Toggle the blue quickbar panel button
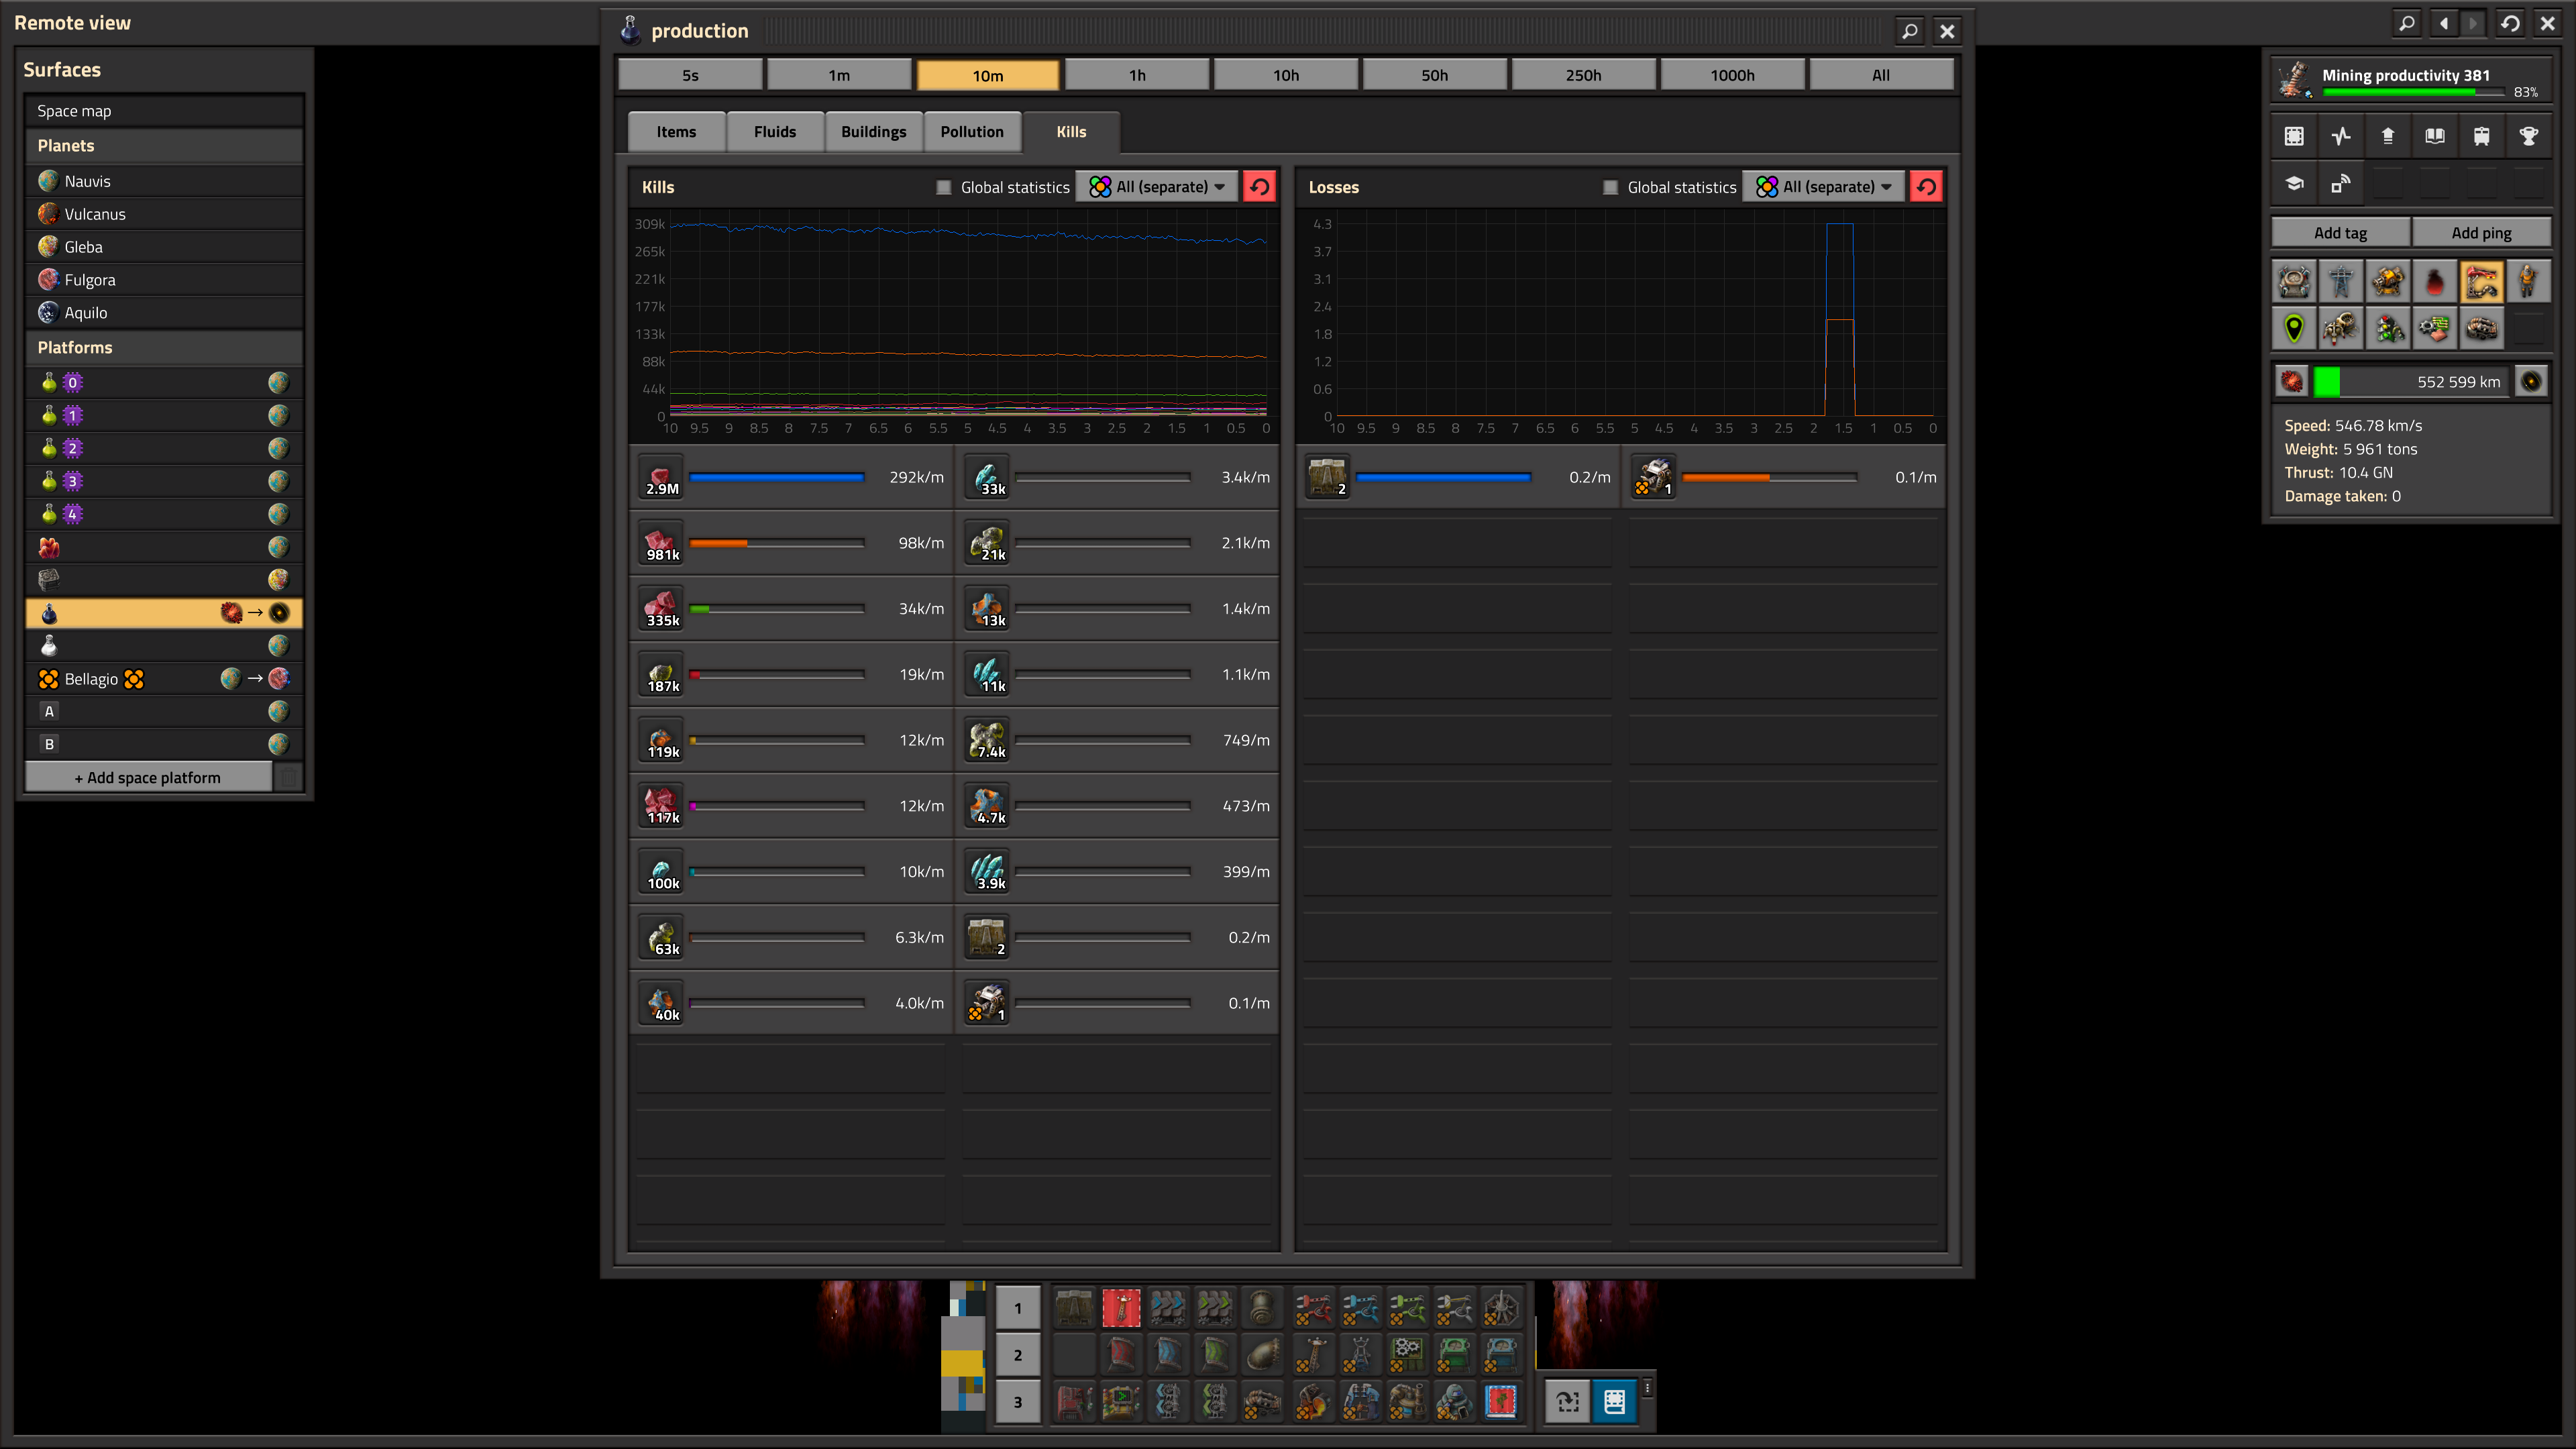 1614,1401
